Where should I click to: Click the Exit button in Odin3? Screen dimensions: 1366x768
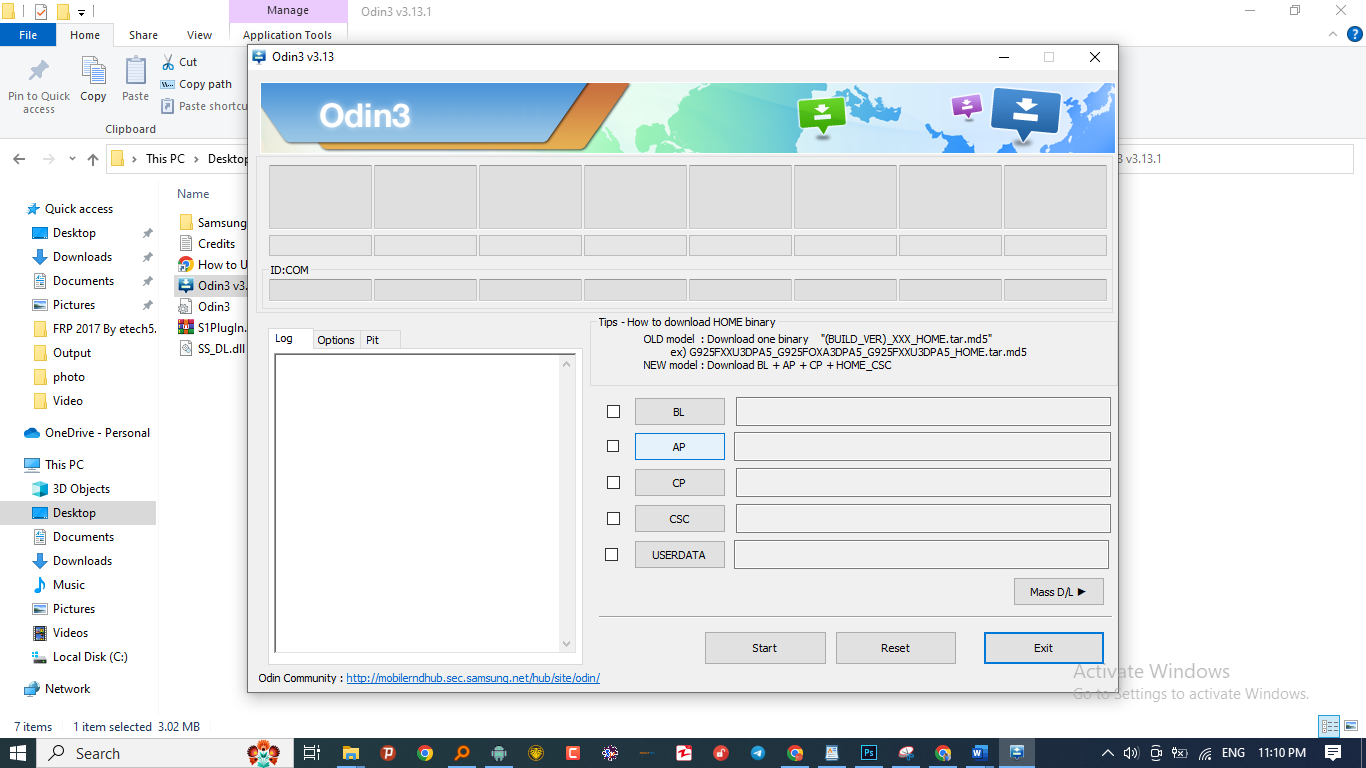point(1043,648)
